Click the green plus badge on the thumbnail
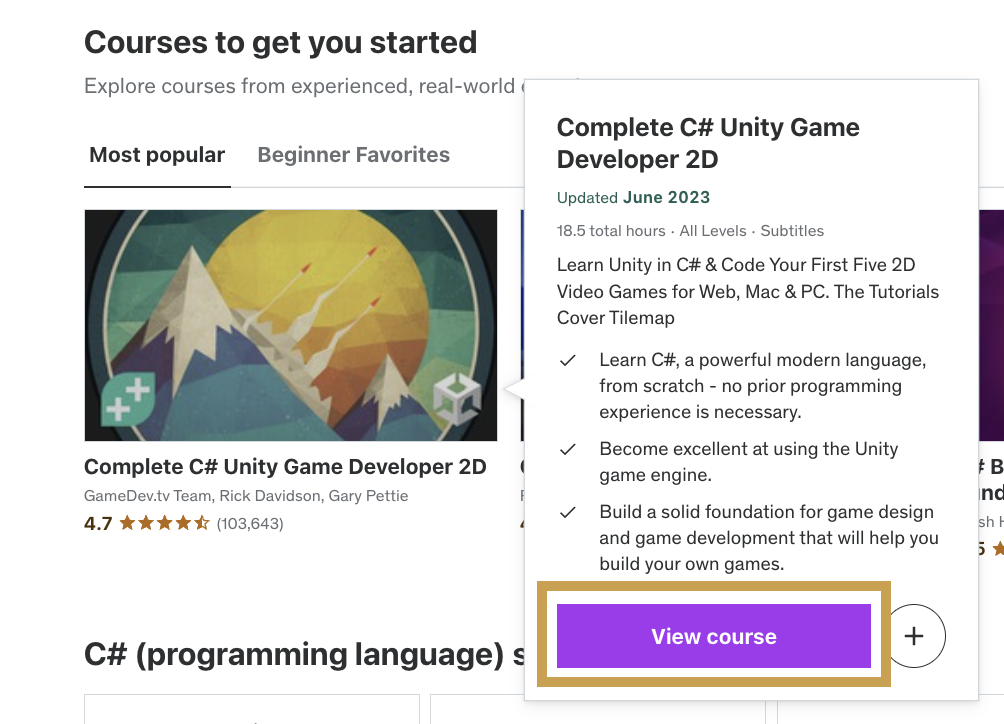The image size is (1004, 724). (x=127, y=396)
